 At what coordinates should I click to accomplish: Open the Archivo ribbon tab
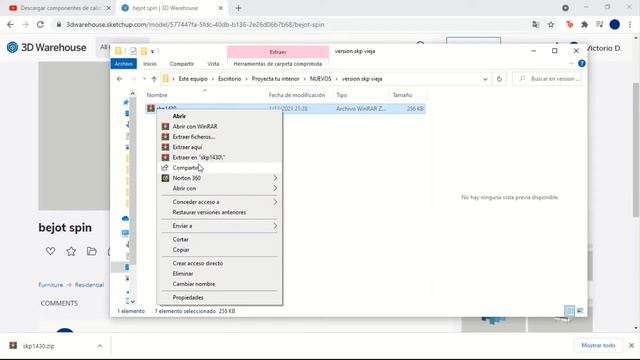(123, 64)
